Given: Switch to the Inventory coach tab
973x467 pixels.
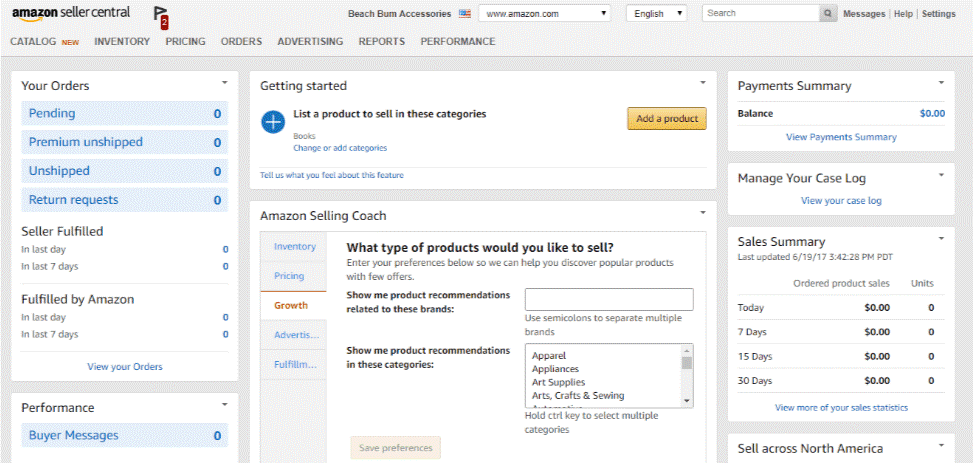Looking at the screenshot, I should click(293, 247).
